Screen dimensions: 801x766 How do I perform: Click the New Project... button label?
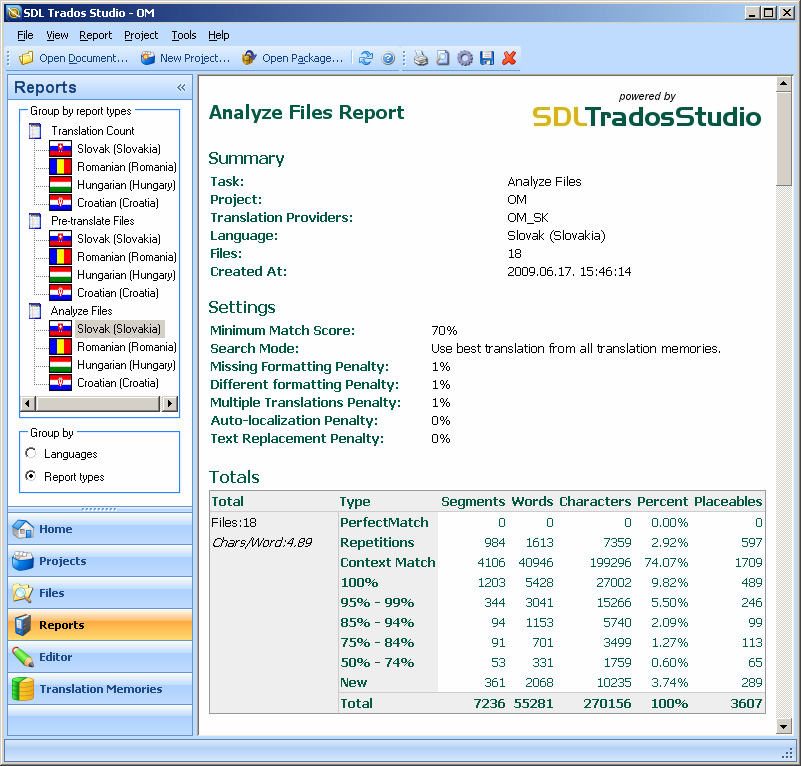tap(195, 58)
